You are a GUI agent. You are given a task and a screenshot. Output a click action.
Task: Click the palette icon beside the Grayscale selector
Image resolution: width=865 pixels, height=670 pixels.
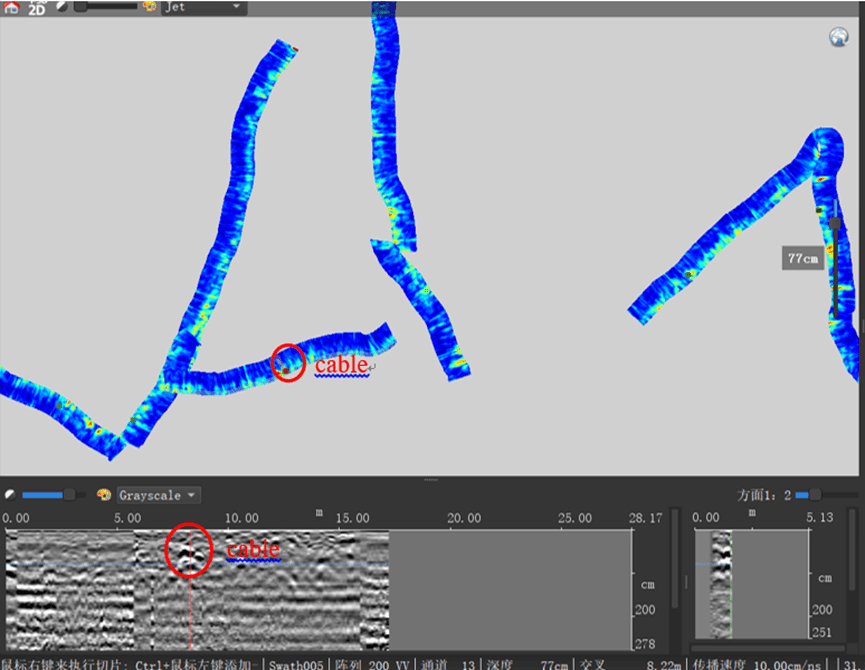[103, 495]
